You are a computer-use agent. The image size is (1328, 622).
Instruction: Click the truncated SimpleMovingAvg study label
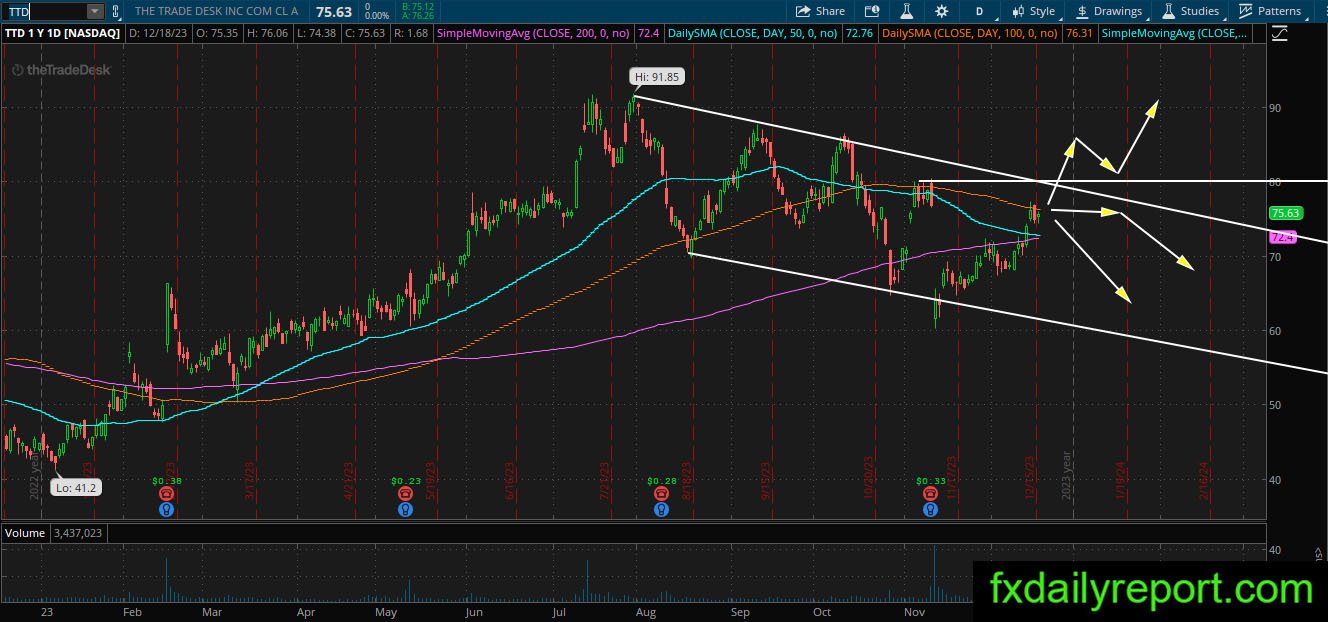[1175, 33]
